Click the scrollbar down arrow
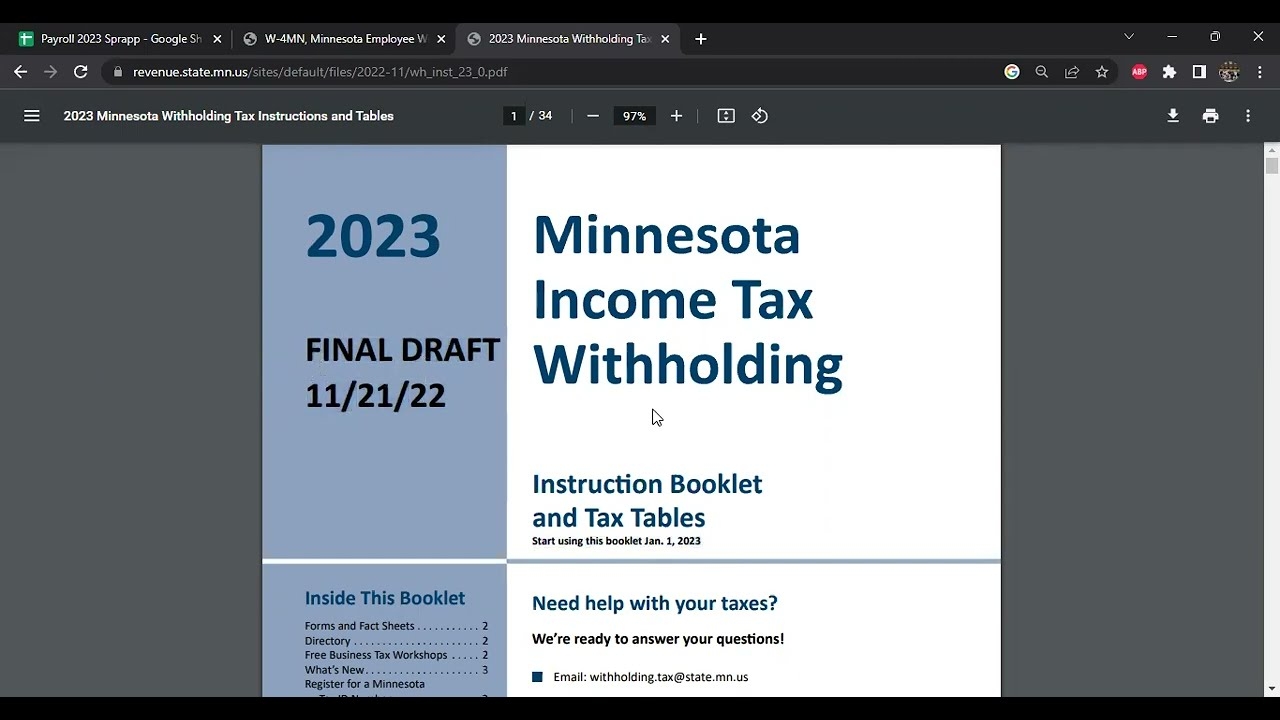 [1272, 688]
